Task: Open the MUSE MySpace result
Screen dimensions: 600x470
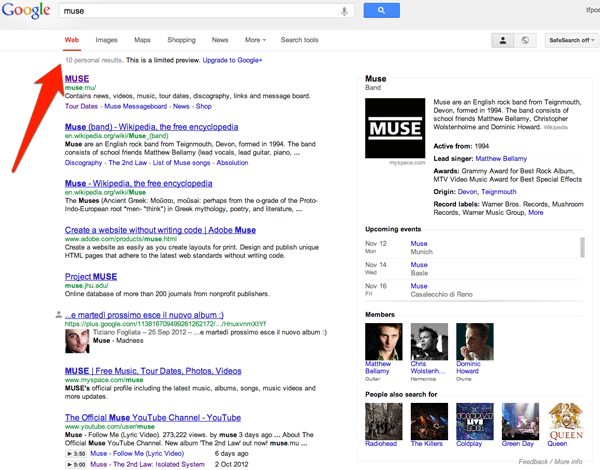Action: pyautogui.click(x=153, y=371)
